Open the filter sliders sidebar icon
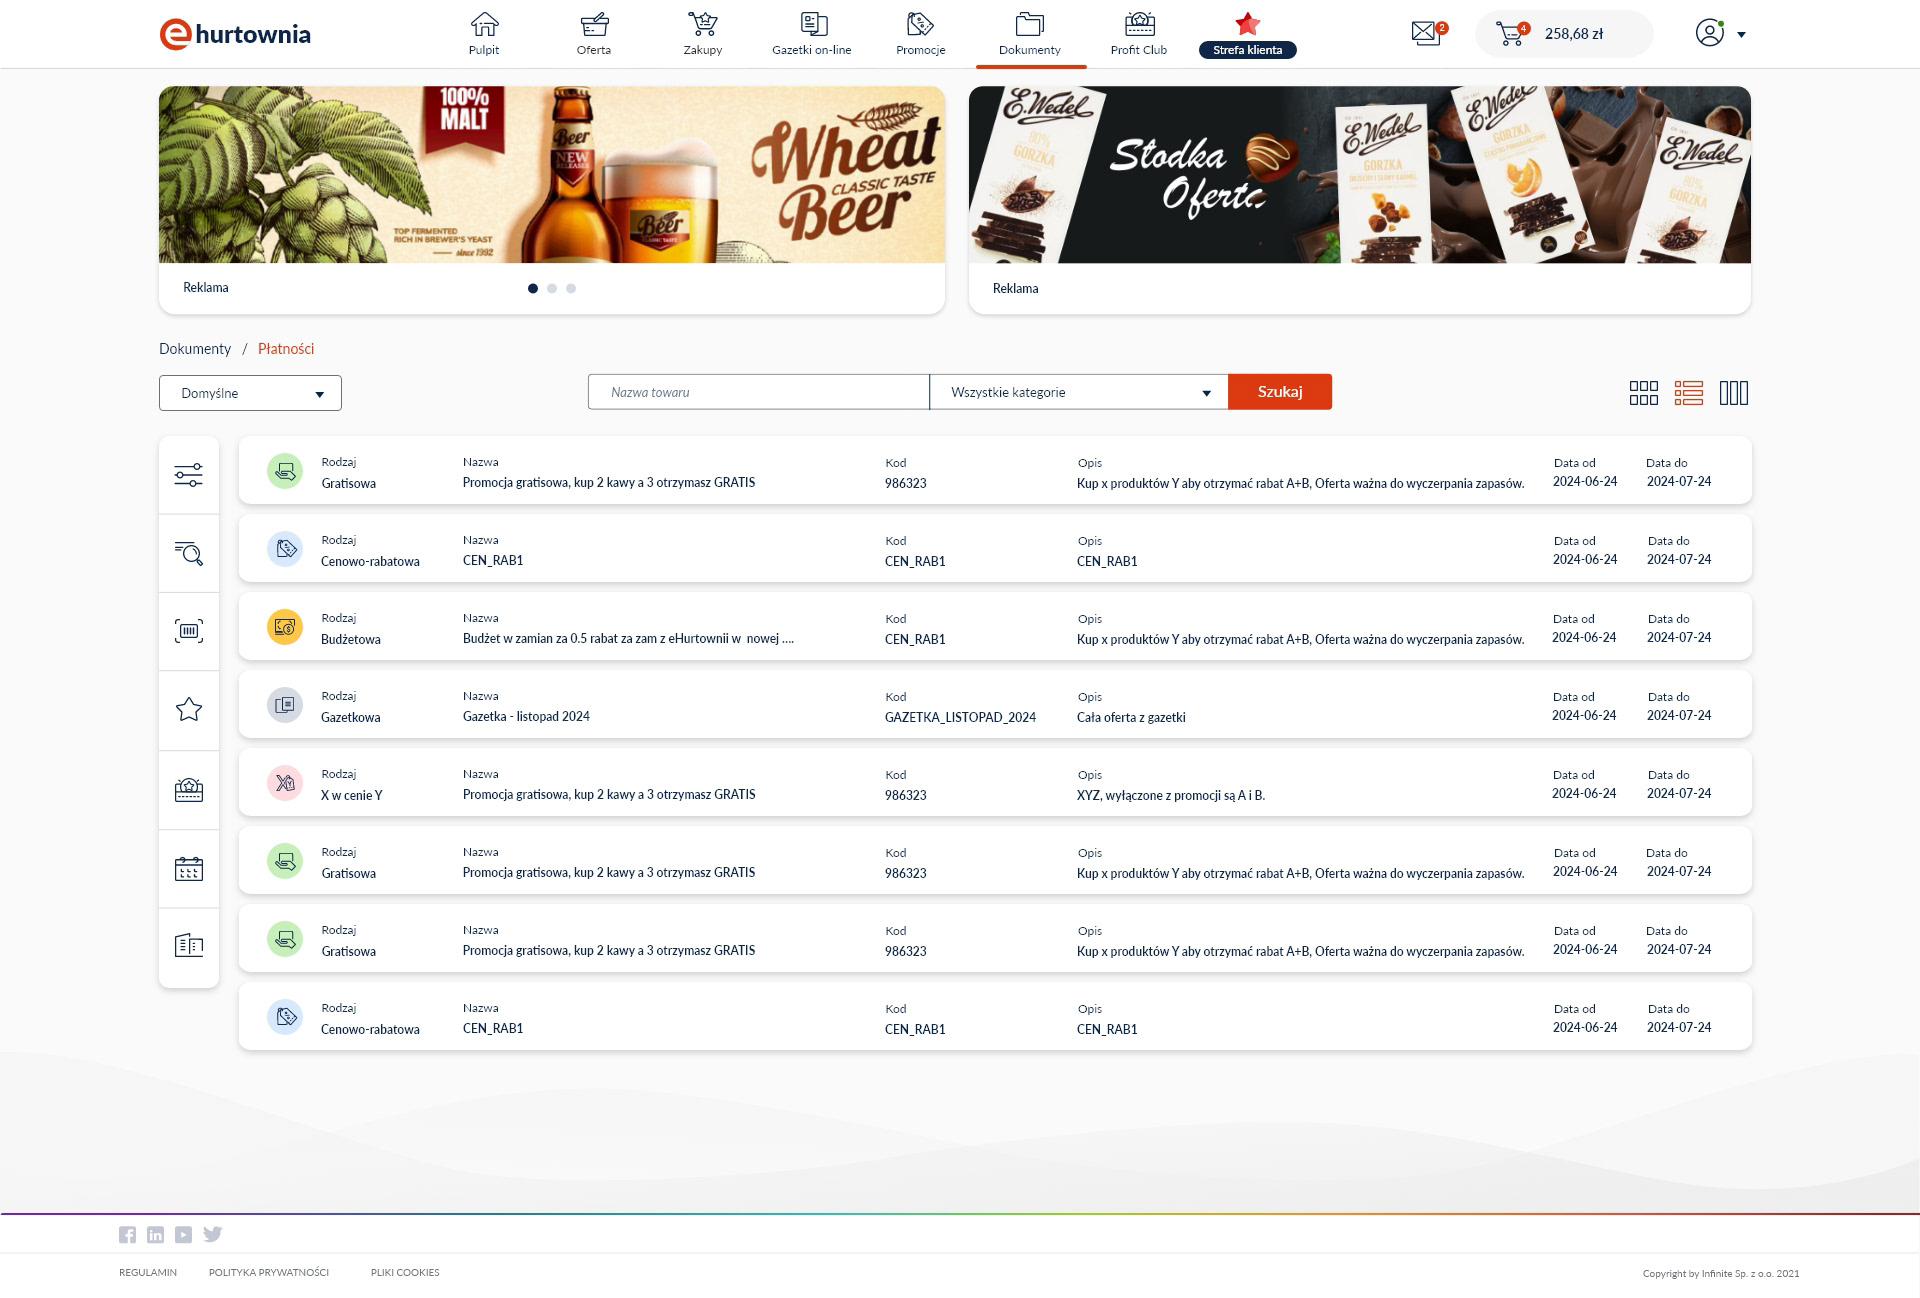This screenshot has width=1920, height=1298. tap(189, 475)
